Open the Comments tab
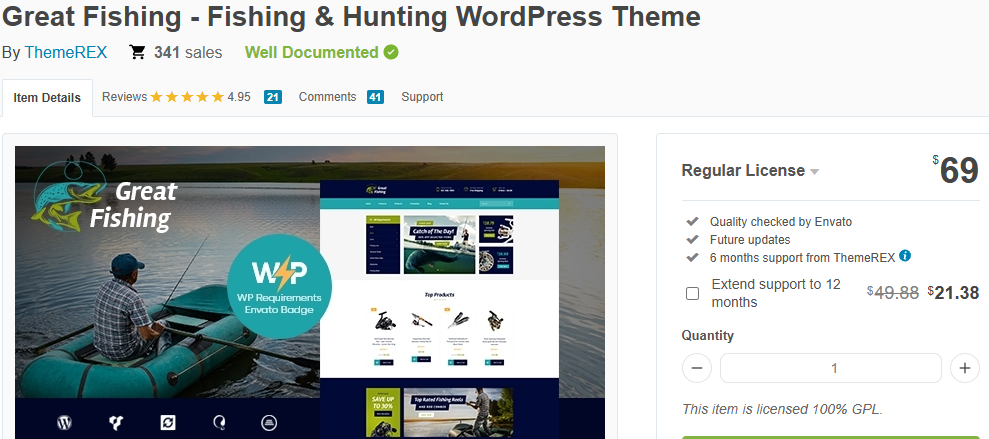Screen dimensions: 989x439 click(x=327, y=97)
